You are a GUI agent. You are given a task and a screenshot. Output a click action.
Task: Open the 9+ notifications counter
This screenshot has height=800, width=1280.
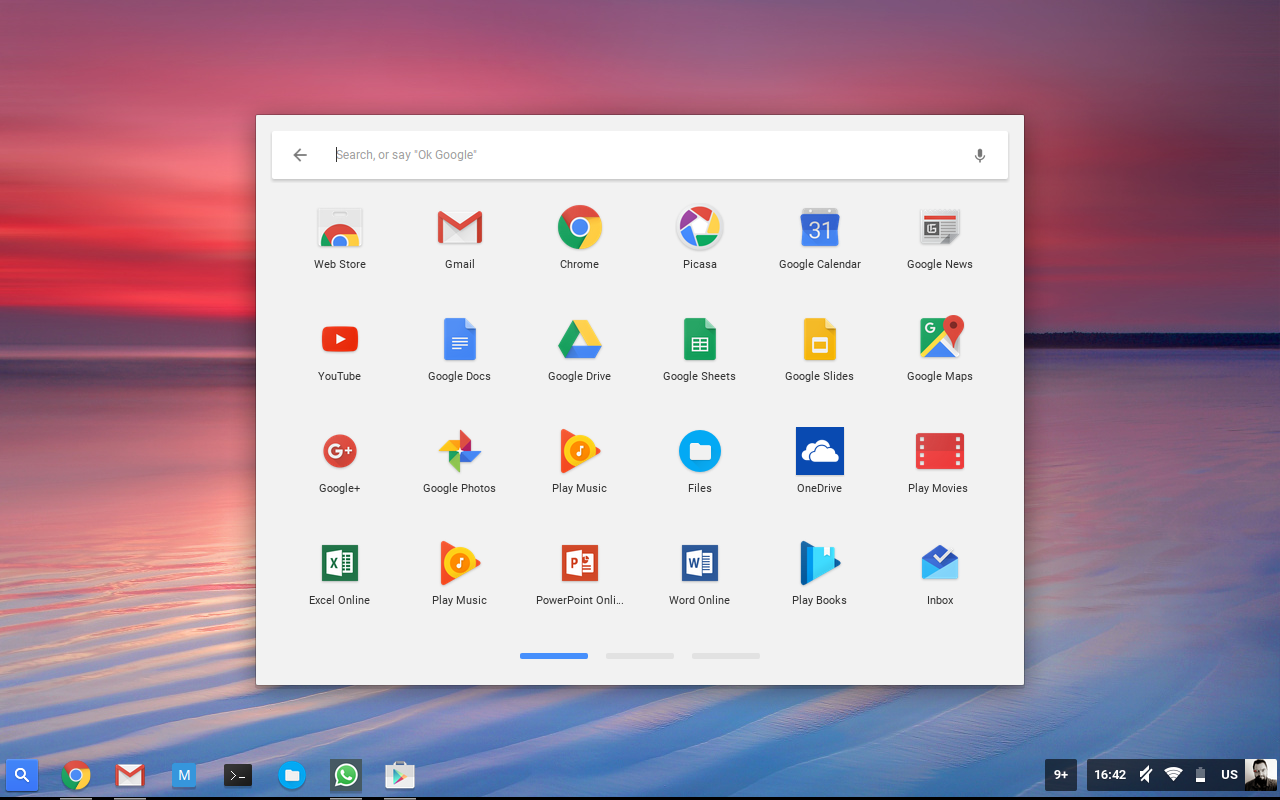coord(1061,775)
